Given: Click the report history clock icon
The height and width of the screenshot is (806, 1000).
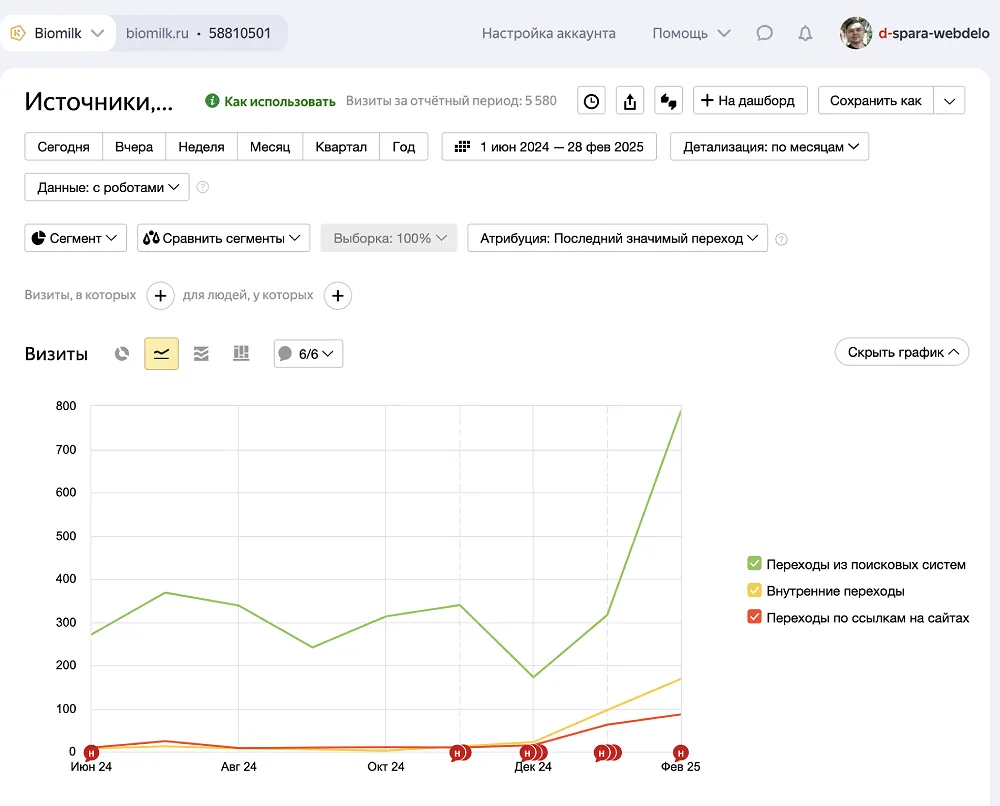Looking at the screenshot, I should [592, 101].
